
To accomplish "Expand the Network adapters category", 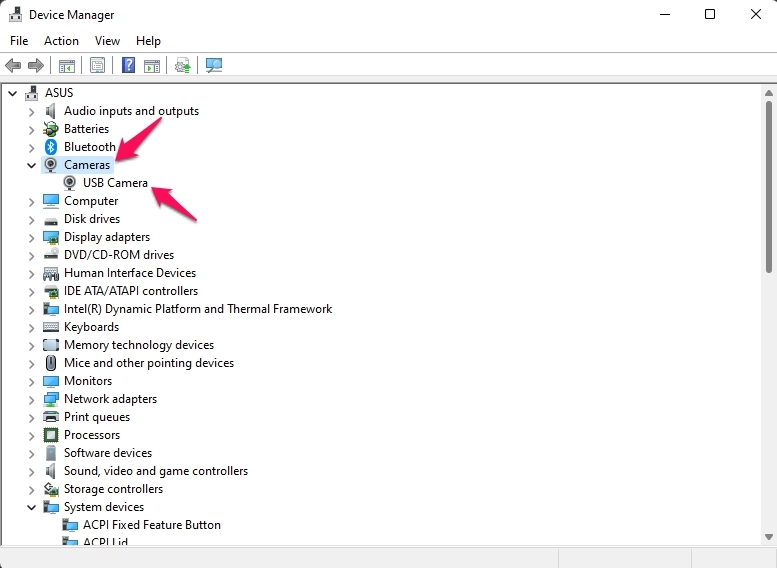I will [31, 399].
